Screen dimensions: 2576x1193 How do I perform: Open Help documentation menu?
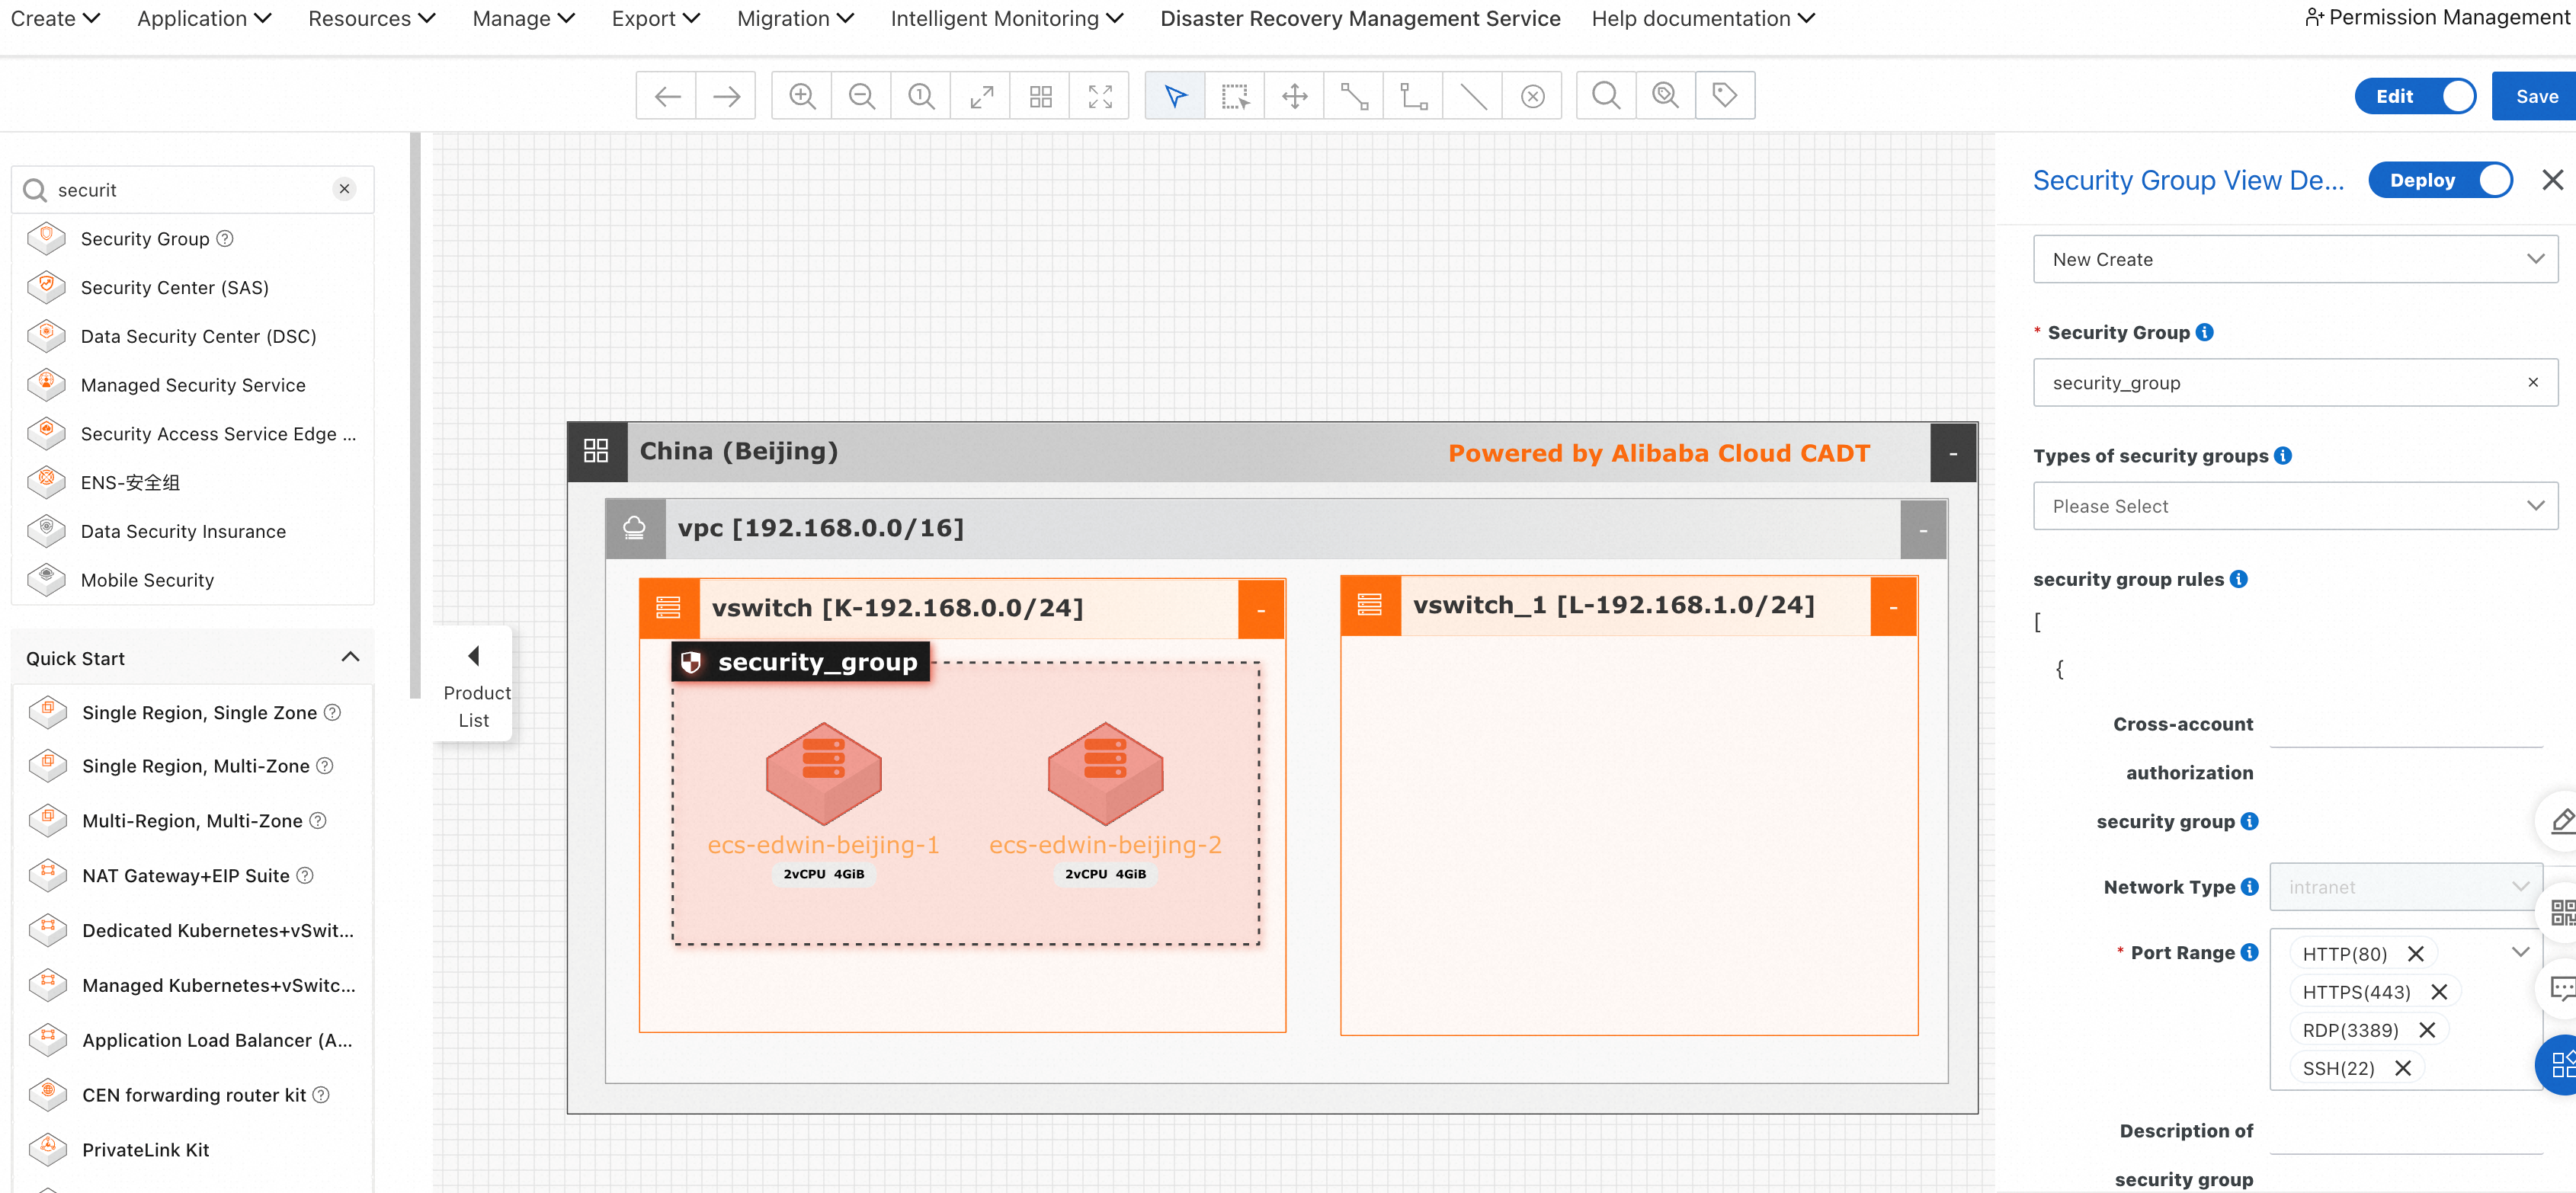point(1703,19)
